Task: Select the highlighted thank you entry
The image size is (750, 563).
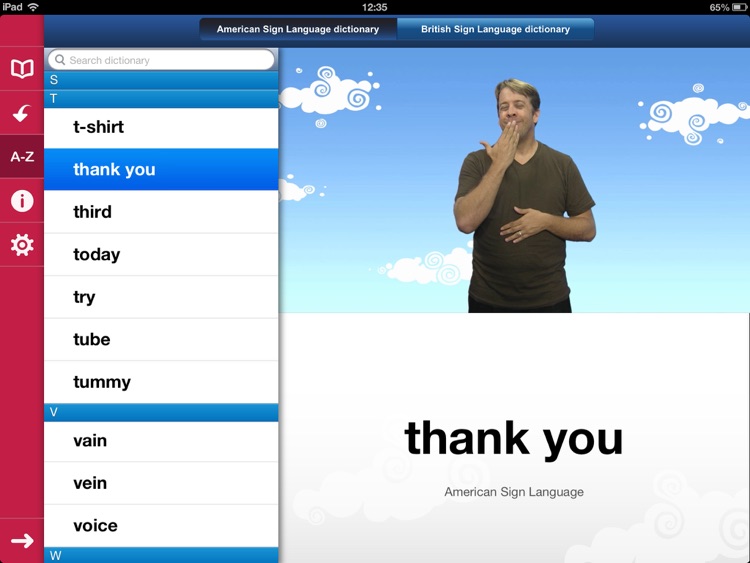Action: (161, 169)
